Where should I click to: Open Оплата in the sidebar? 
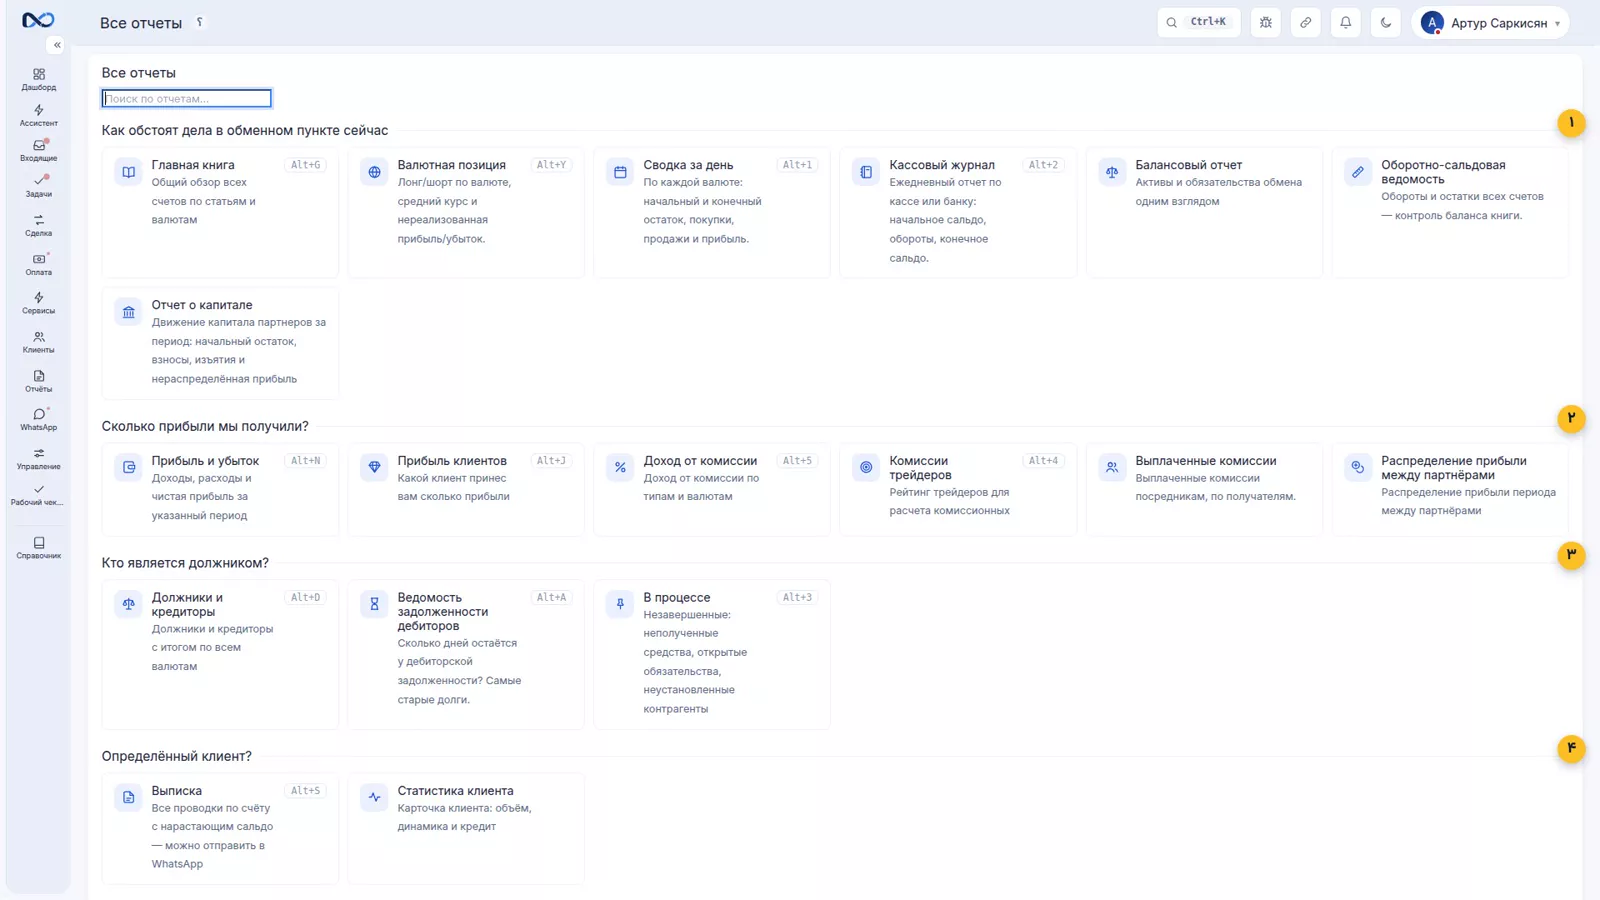tap(38, 264)
